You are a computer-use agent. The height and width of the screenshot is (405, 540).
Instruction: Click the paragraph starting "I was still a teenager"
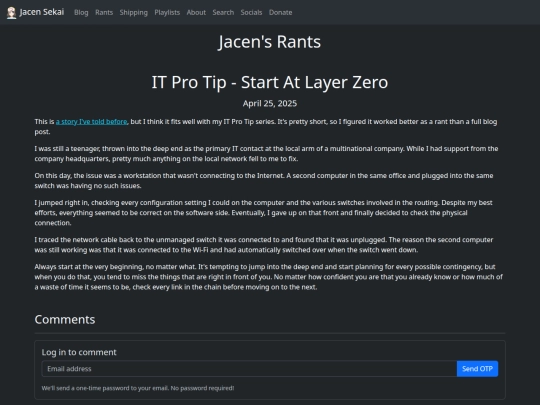[x=266, y=154]
